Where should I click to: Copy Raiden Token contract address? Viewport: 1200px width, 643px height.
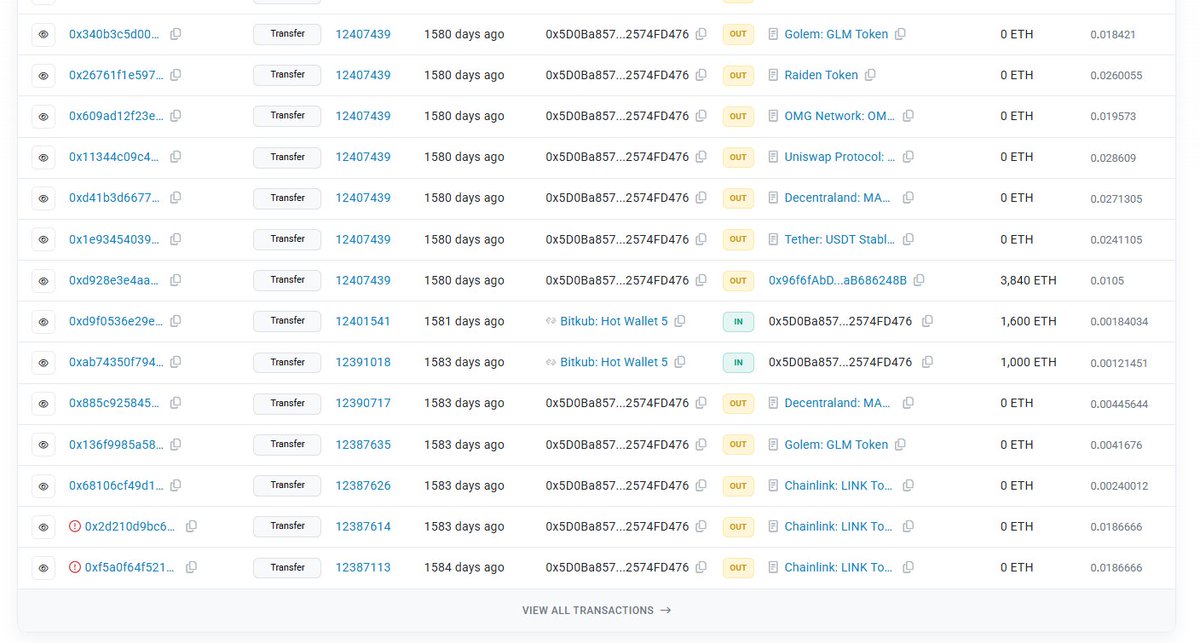point(870,75)
